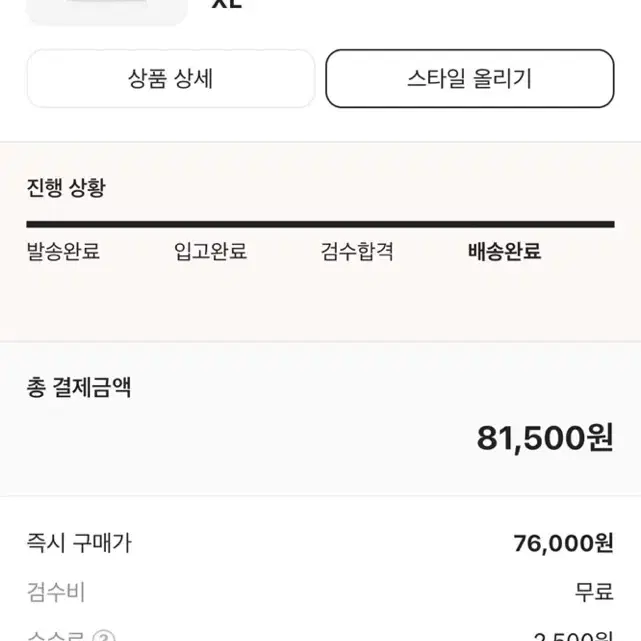Select the 검수합격 progress step
The height and width of the screenshot is (641, 641).
[357, 251]
